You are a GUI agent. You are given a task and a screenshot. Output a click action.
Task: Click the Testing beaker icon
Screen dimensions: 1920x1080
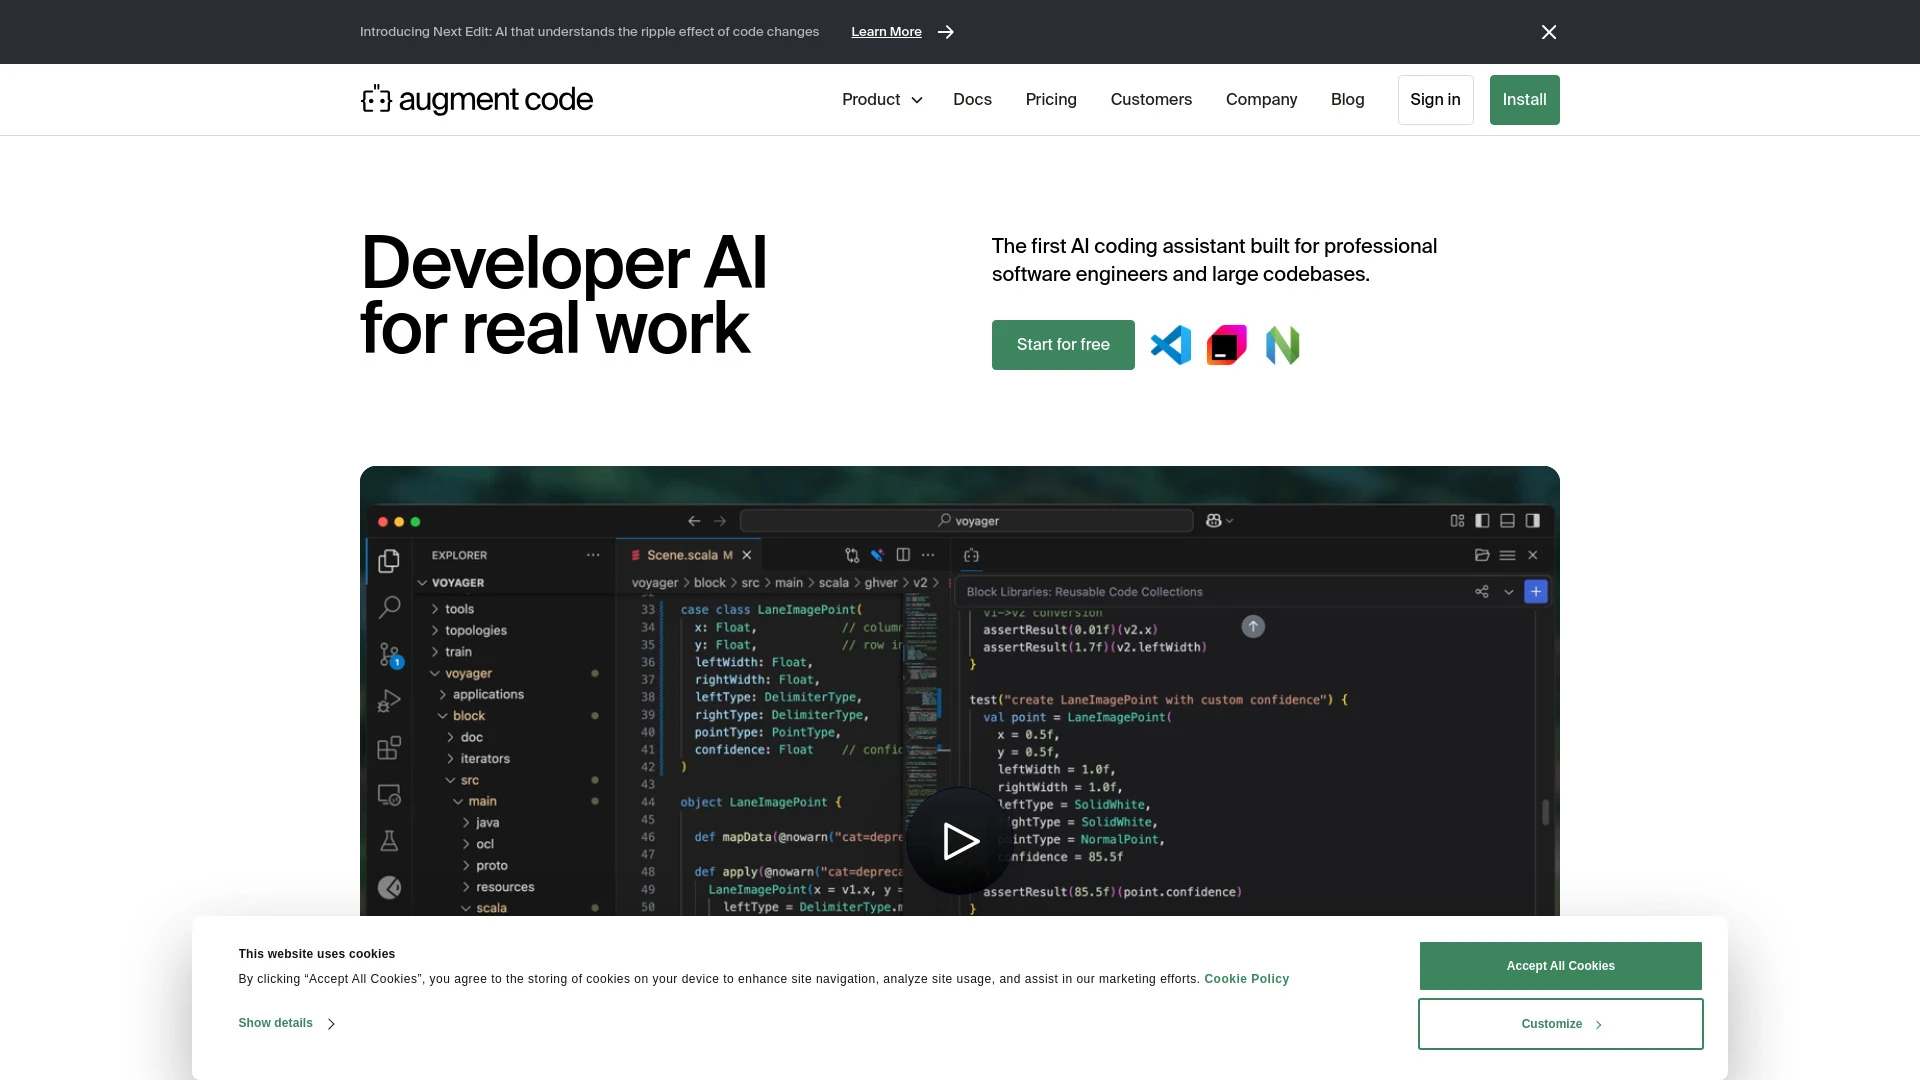389,843
